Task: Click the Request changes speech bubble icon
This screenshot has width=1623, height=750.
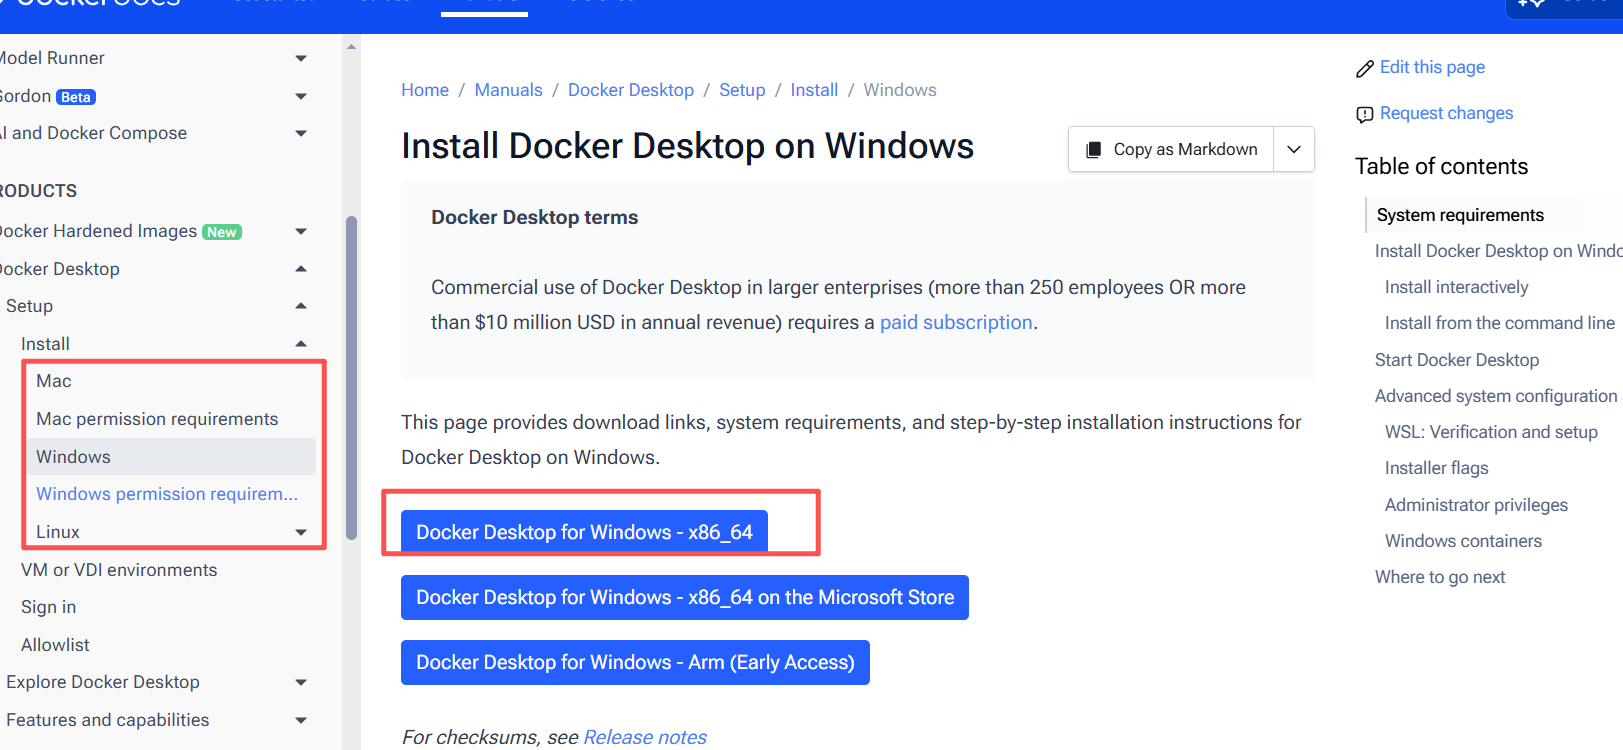Action: point(1365,114)
